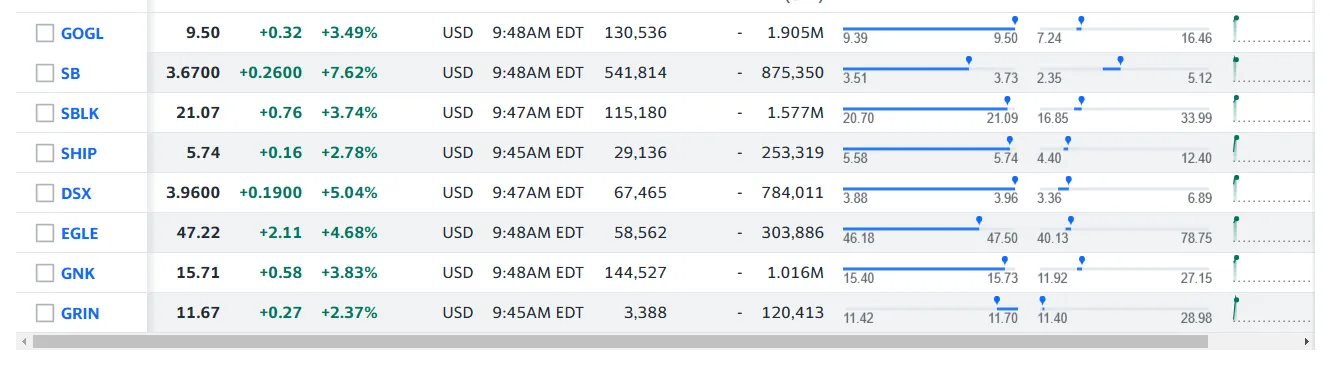
Task: Select the GRIN checkbox
Action: point(44,313)
